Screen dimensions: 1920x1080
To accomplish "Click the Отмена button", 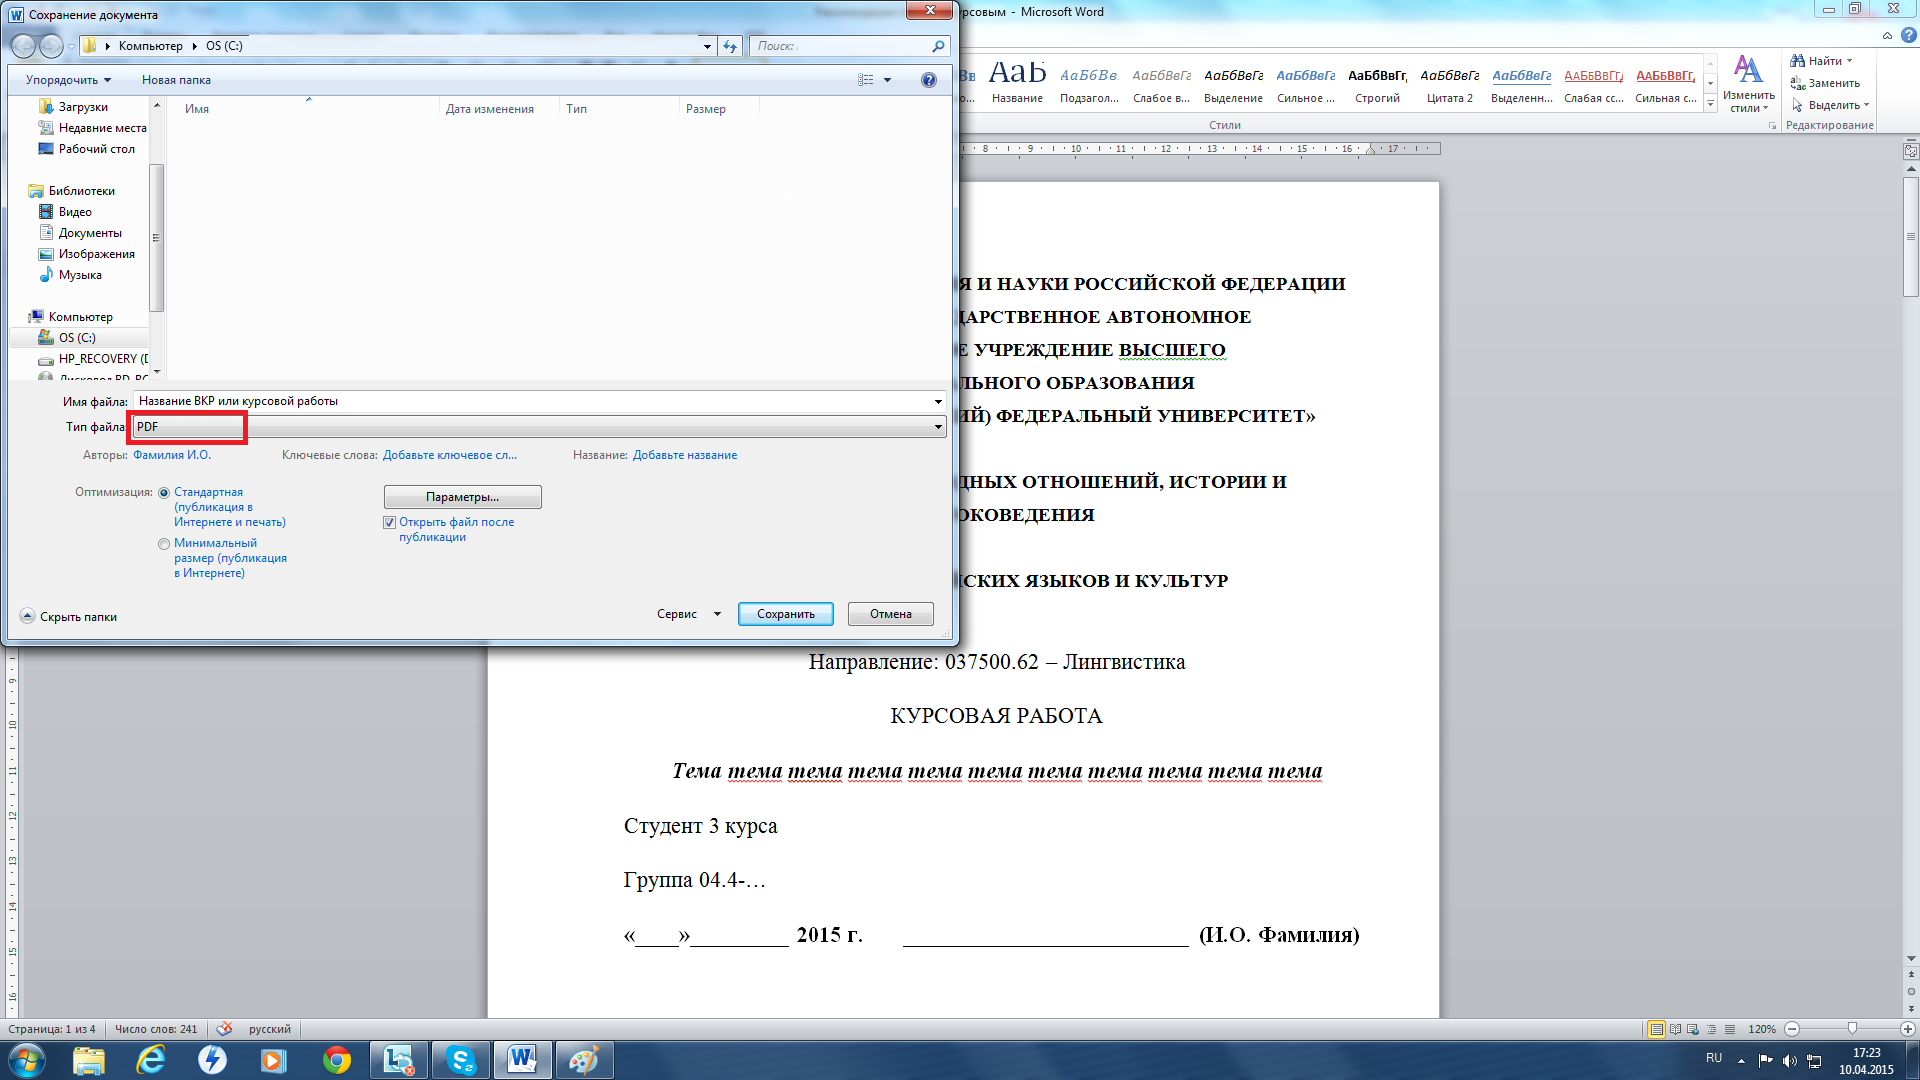I will 891,614.
